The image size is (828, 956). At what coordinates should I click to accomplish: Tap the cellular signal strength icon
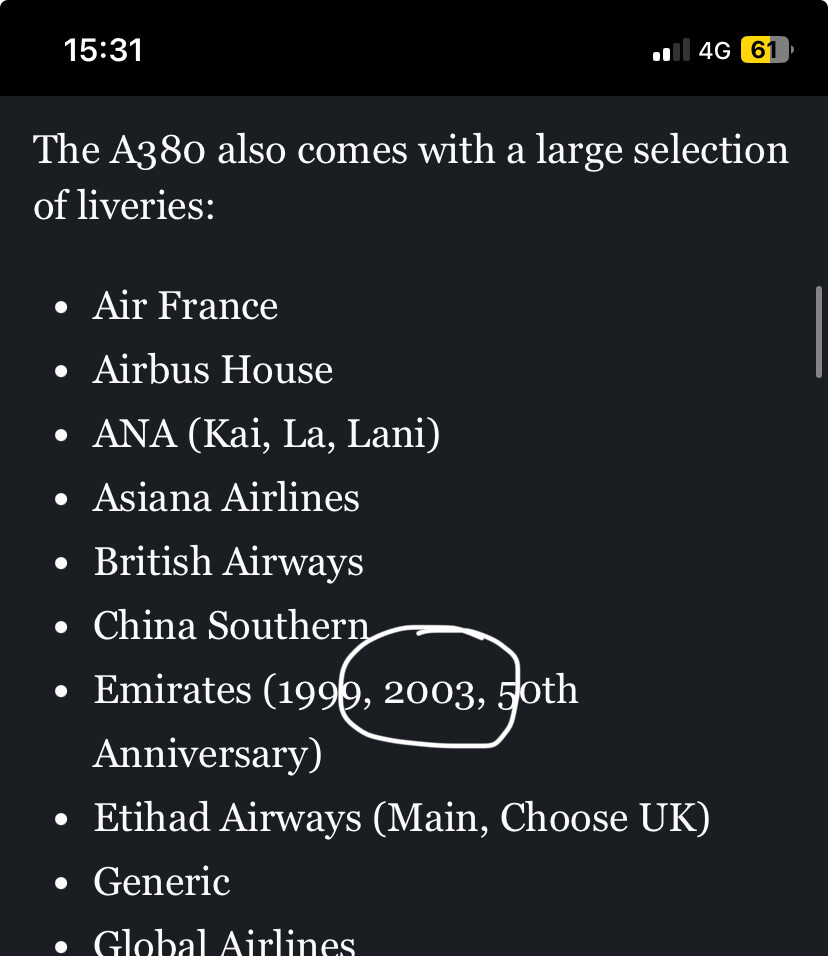(671, 50)
